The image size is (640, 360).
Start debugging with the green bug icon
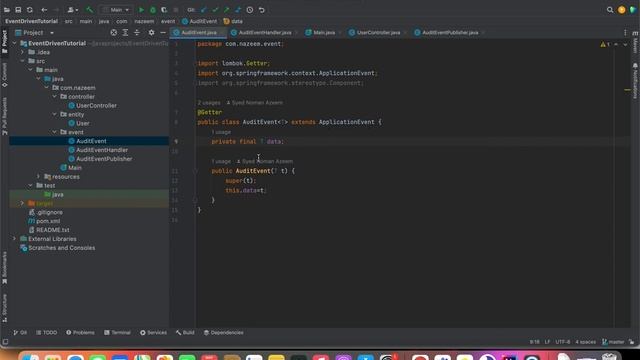(x=153, y=10)
